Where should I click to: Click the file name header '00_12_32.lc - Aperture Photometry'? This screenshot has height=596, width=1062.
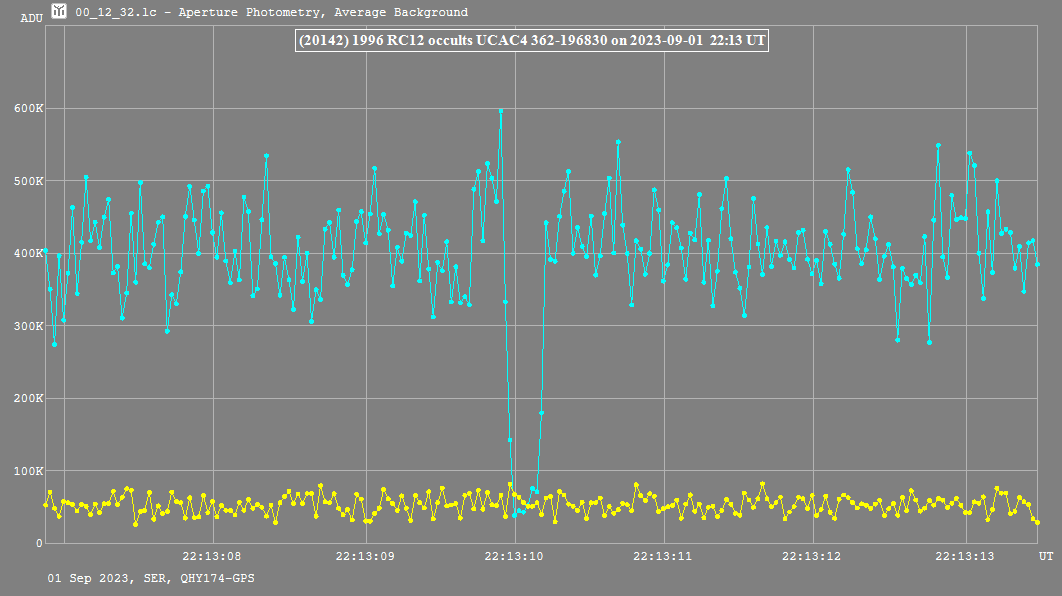[271, 12]
